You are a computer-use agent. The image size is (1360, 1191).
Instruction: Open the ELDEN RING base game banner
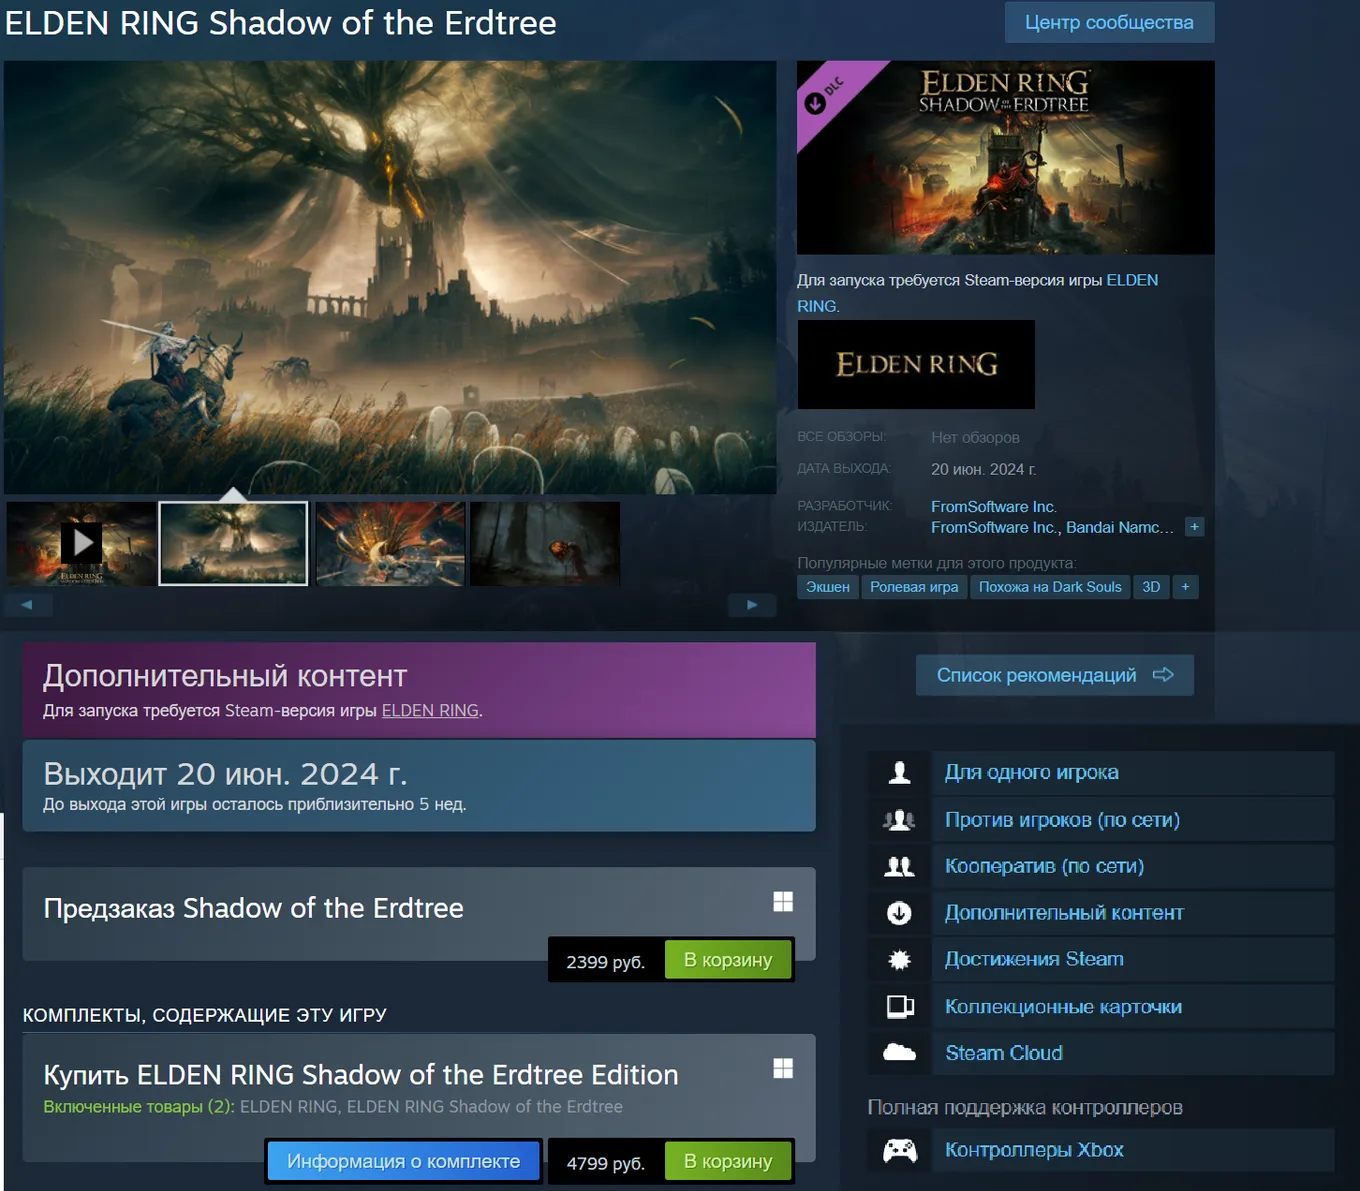pos(916,364)
